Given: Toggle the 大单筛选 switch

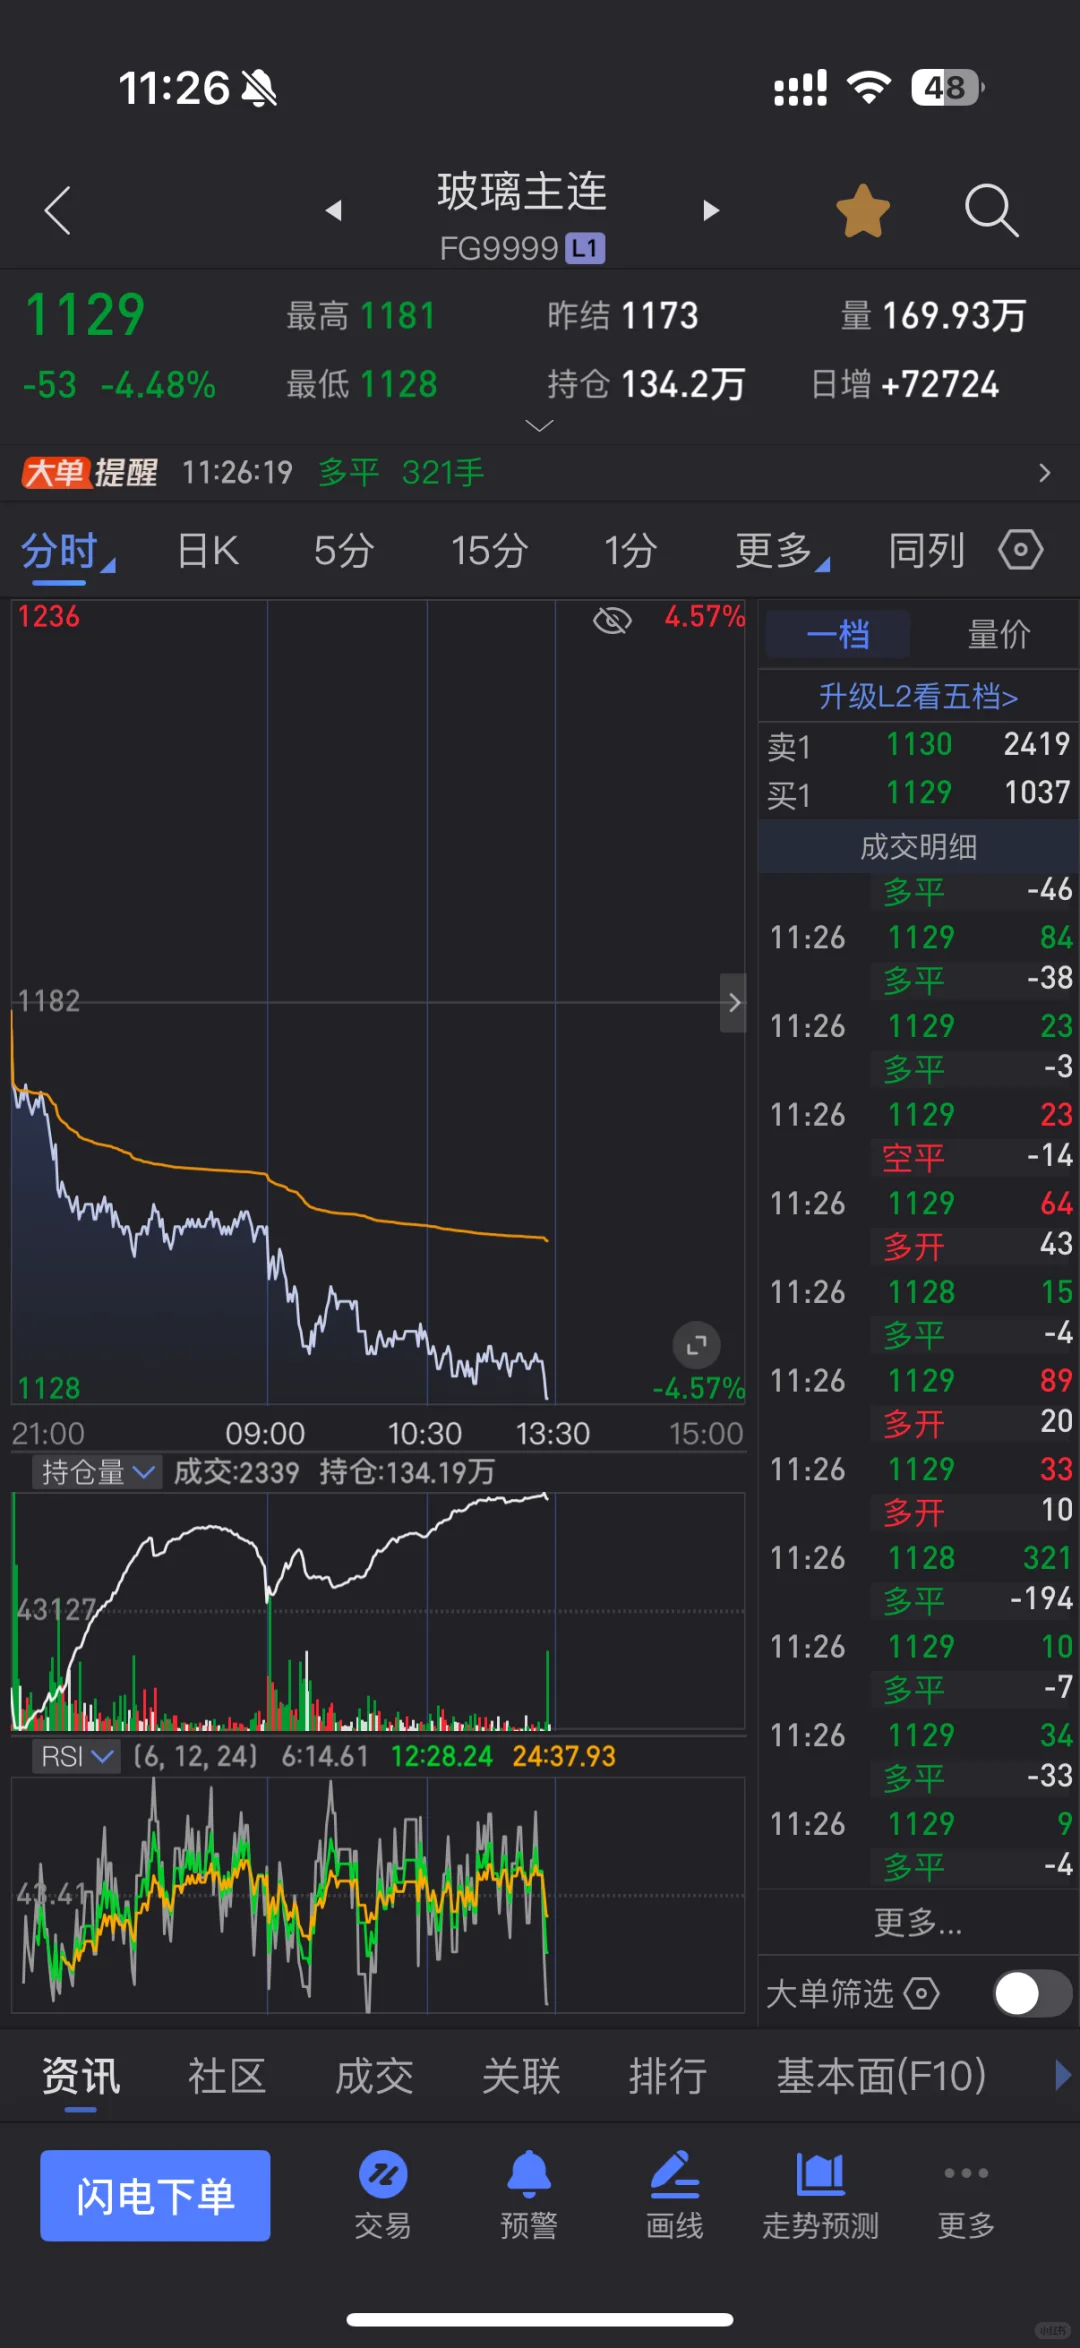Looking at the screenshot, I should [1033, 1993].
